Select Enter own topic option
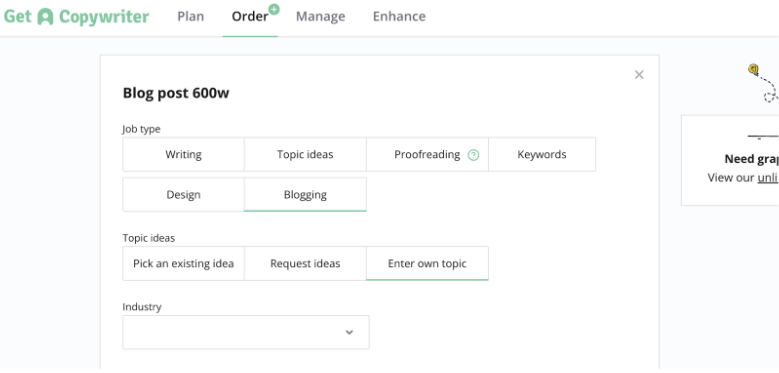The image size is (779, 373). click(x=427, y=263)
